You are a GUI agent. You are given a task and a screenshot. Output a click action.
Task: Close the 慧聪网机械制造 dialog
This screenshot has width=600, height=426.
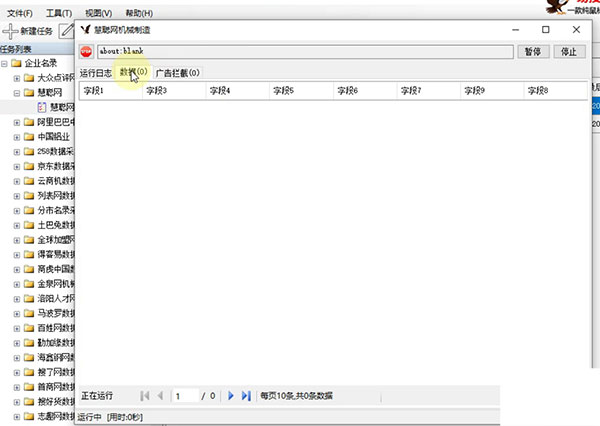576,29
